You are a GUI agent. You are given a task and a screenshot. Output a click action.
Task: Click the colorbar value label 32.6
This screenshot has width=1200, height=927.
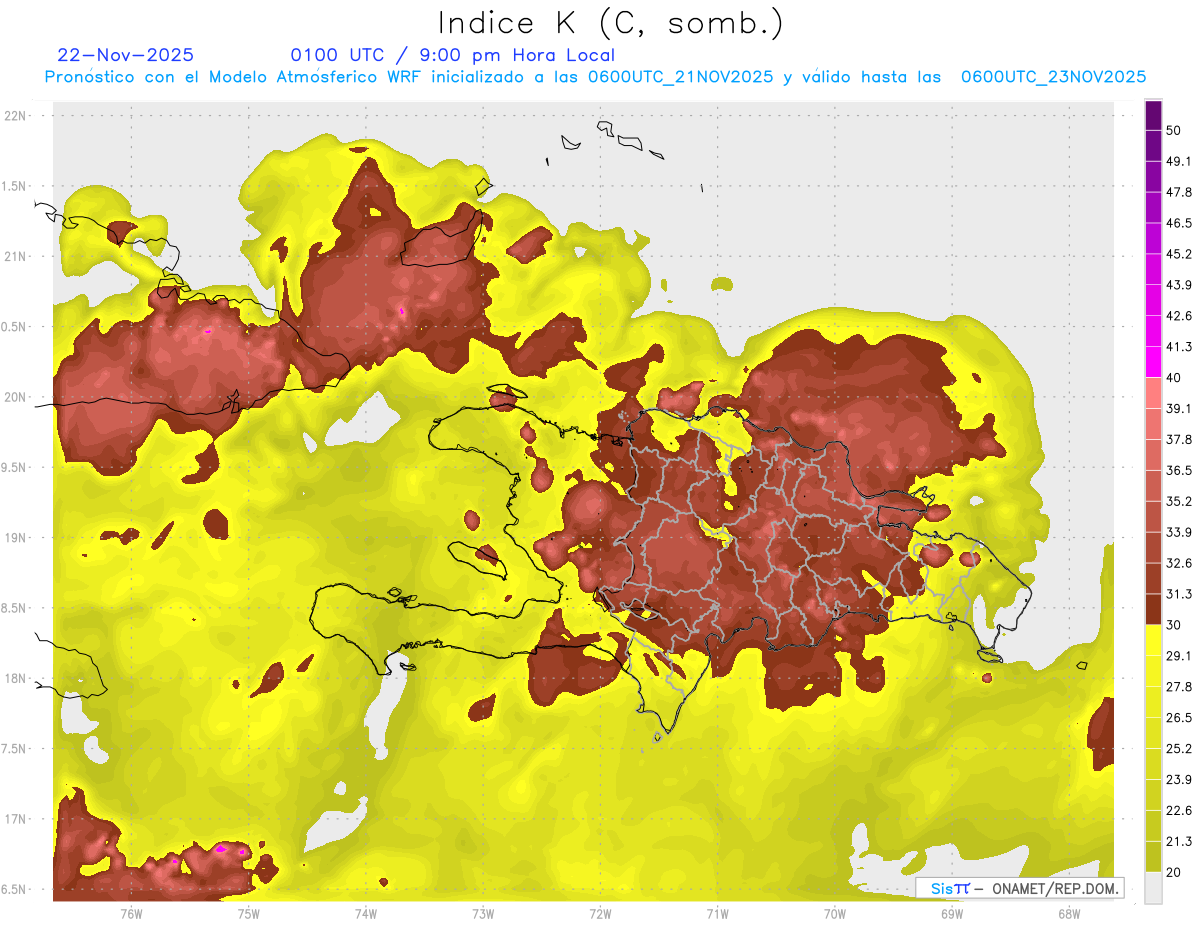click(1179, 563)
